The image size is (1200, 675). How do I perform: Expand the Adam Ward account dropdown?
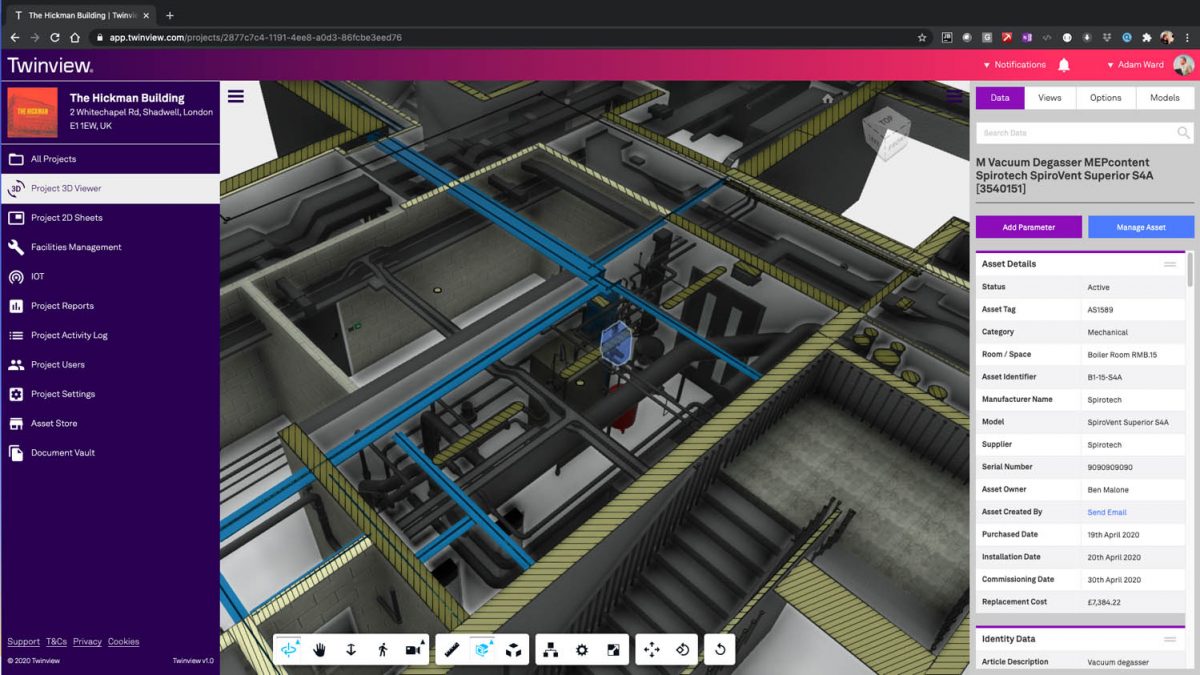(x=1136, y=65)
